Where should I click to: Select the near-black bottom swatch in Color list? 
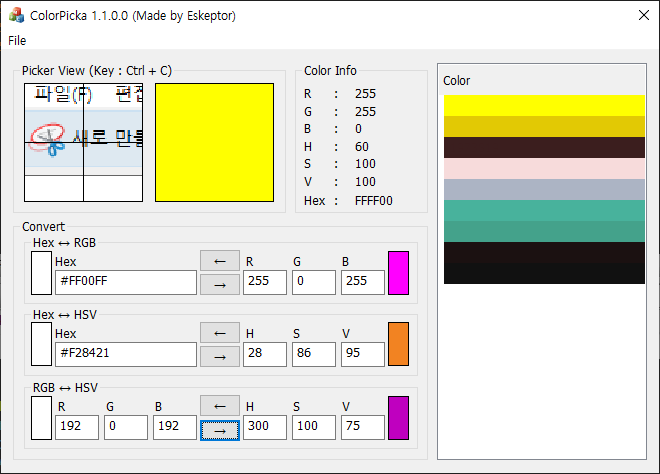click(544, 274)
